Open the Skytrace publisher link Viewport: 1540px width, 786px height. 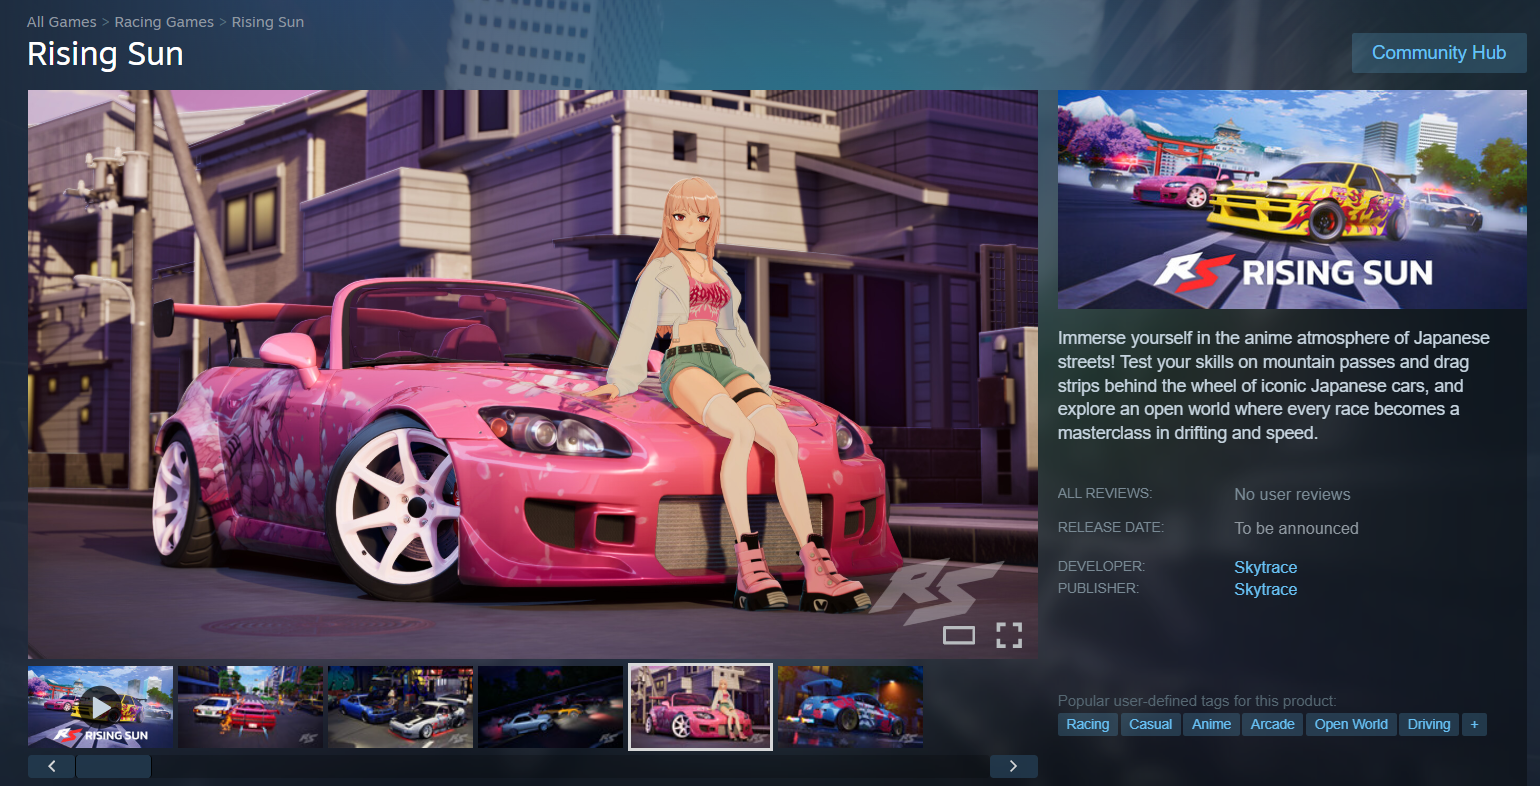click(x=1265, y=589)
